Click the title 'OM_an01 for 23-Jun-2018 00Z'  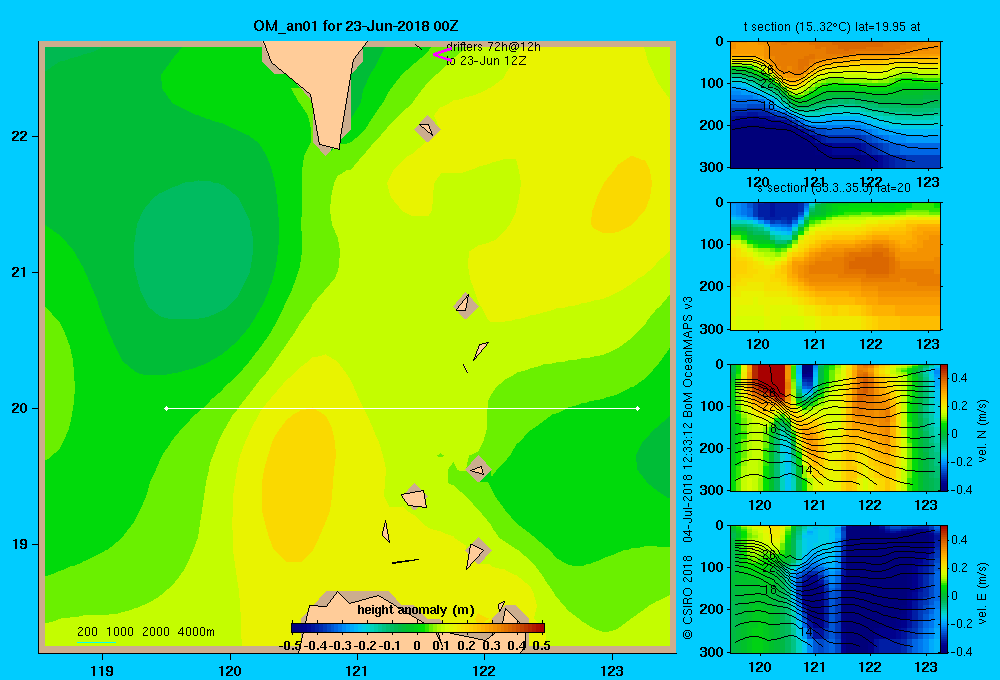click(355, 26)
